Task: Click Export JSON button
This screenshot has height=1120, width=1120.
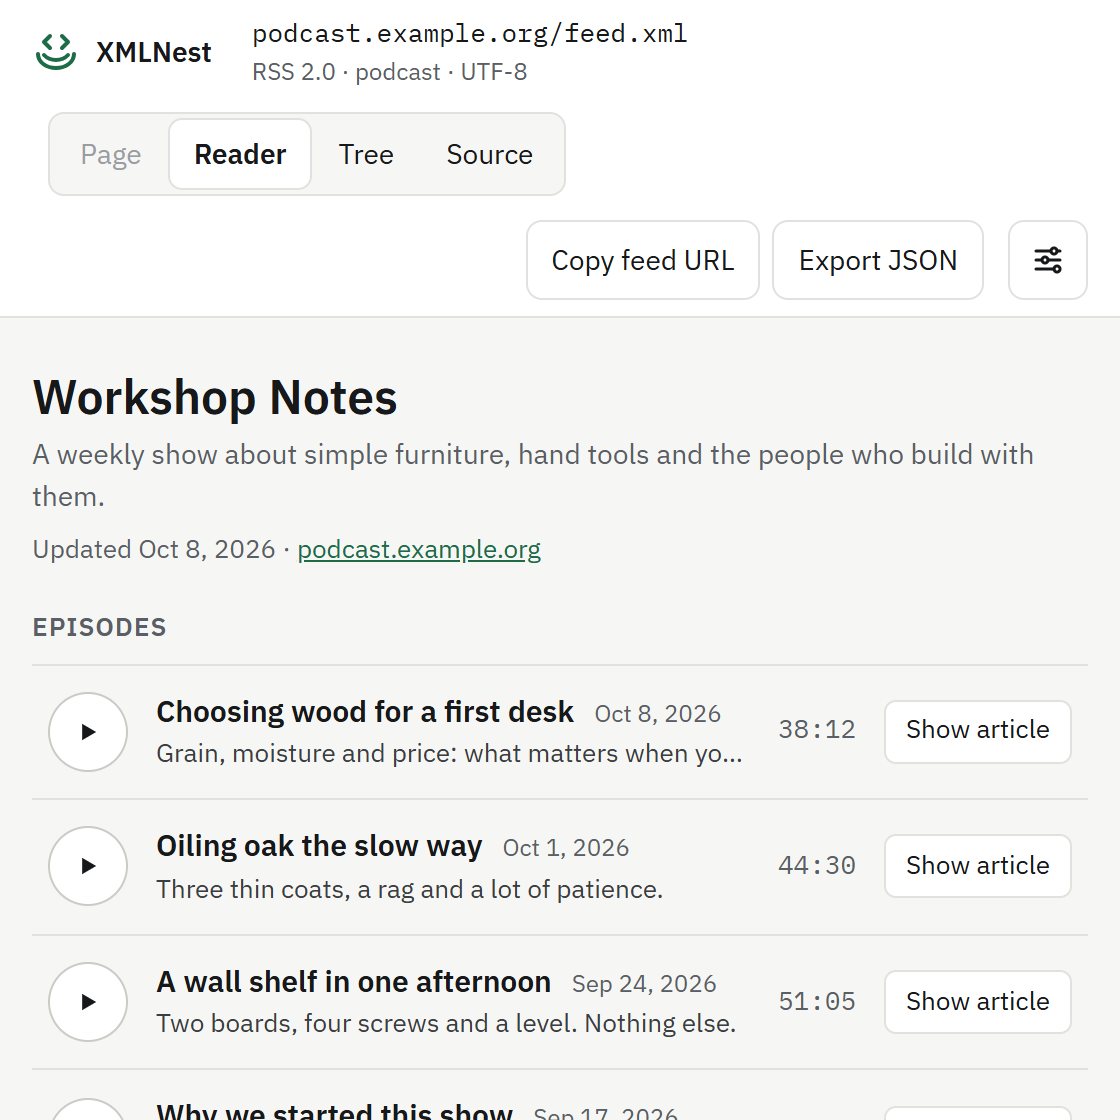Action: click(x=878, y=260)
